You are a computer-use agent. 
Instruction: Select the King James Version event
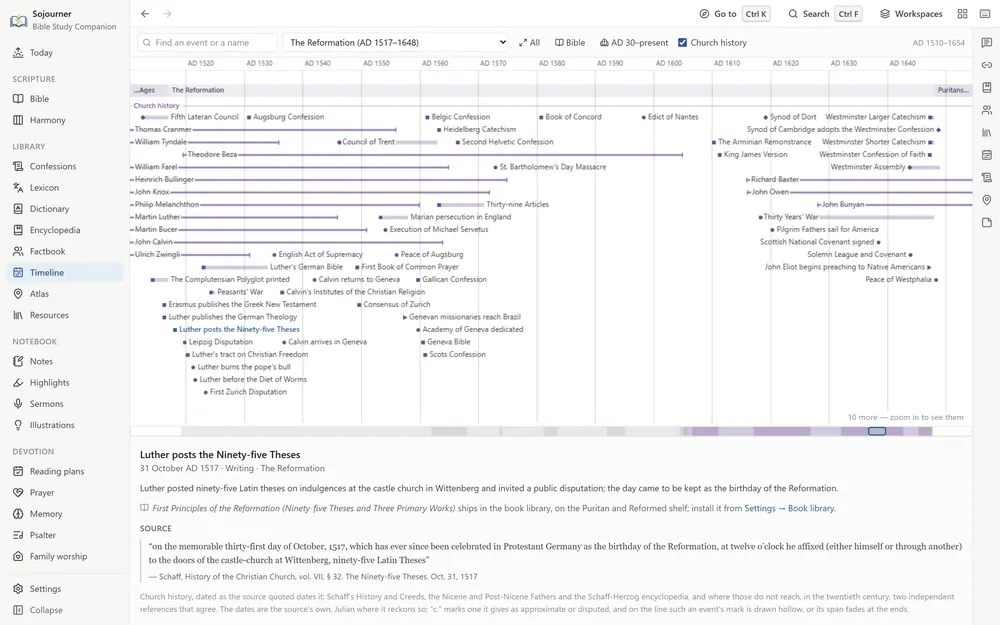(753, 154)
